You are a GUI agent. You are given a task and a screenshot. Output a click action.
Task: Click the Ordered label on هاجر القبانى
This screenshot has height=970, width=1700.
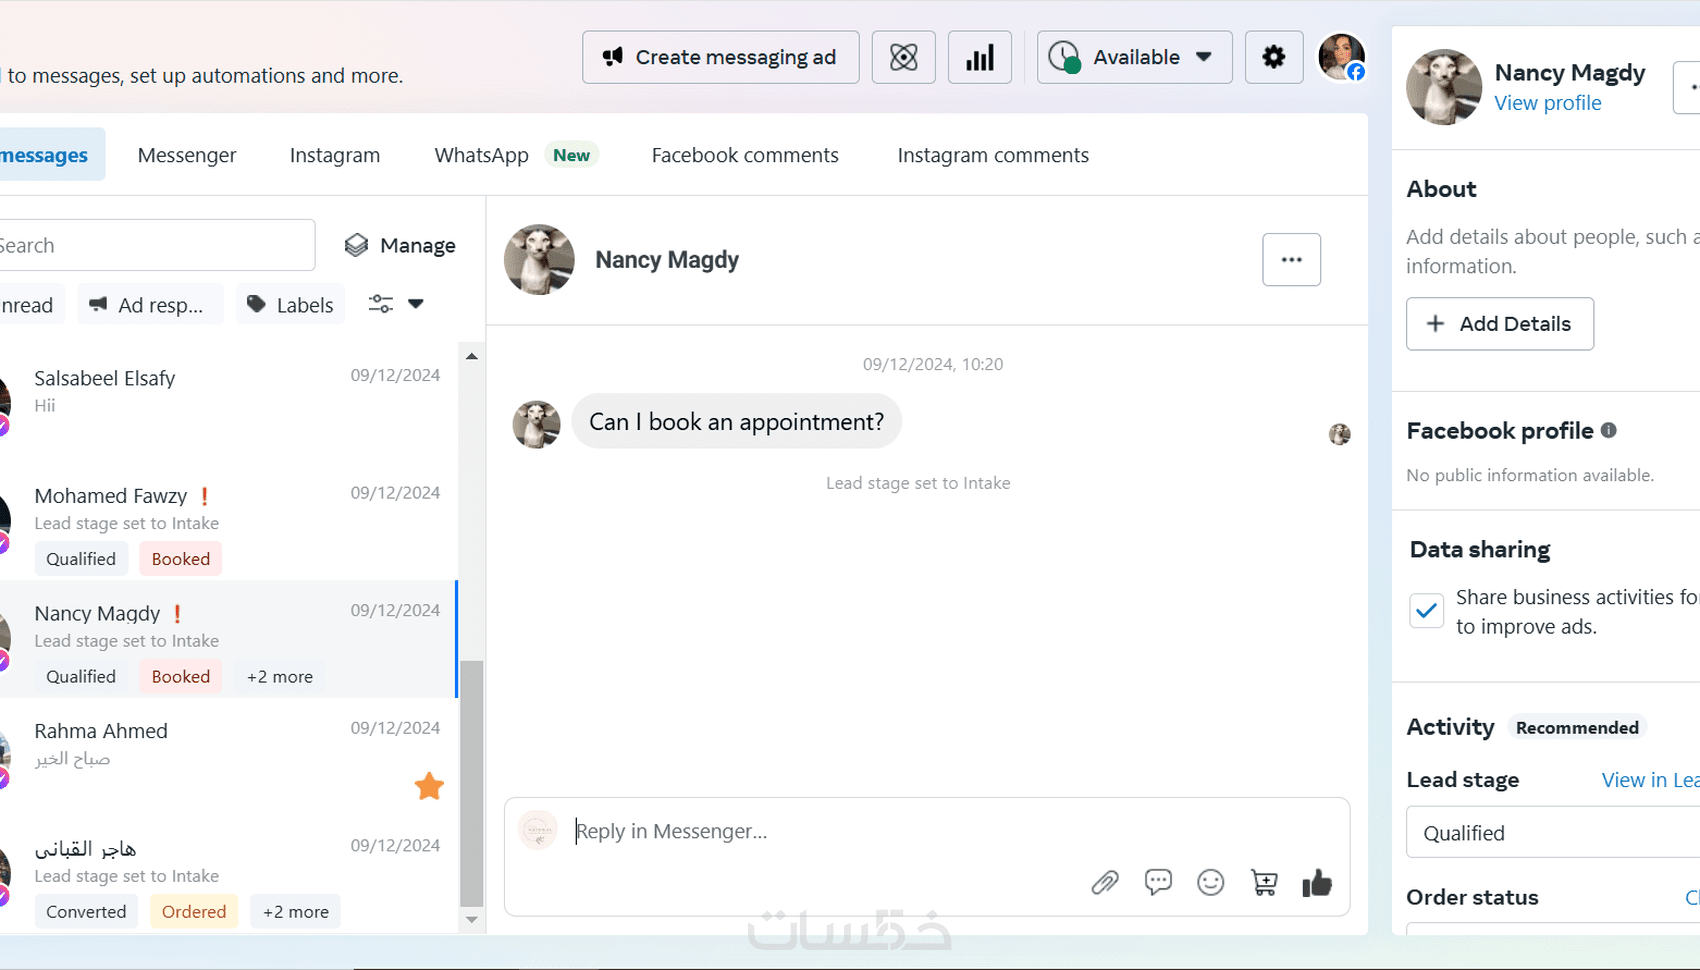pyautogui.click(x=194, y=912)
